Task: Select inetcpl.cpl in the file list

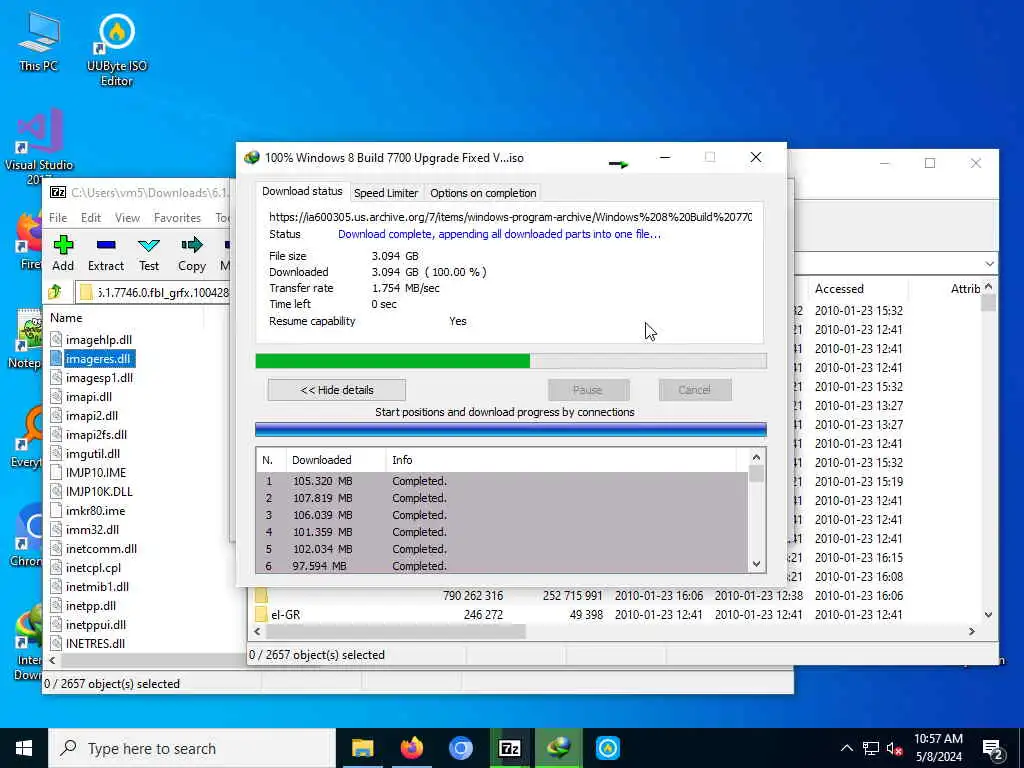Action: [93, 568]
